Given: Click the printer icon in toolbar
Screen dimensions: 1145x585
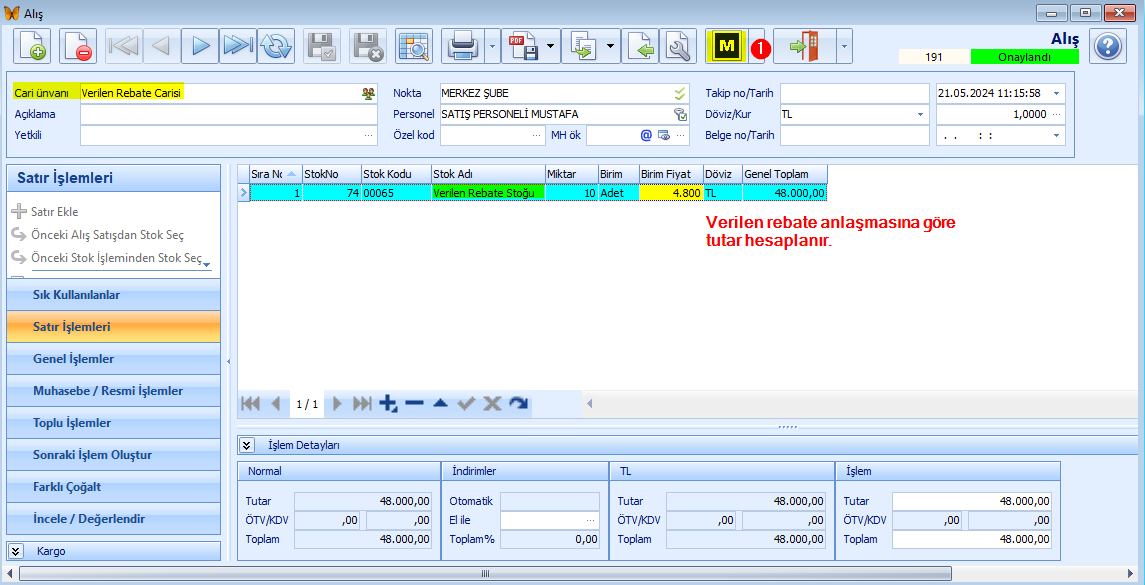Looking at the screenshot, I should coord(462,46).
